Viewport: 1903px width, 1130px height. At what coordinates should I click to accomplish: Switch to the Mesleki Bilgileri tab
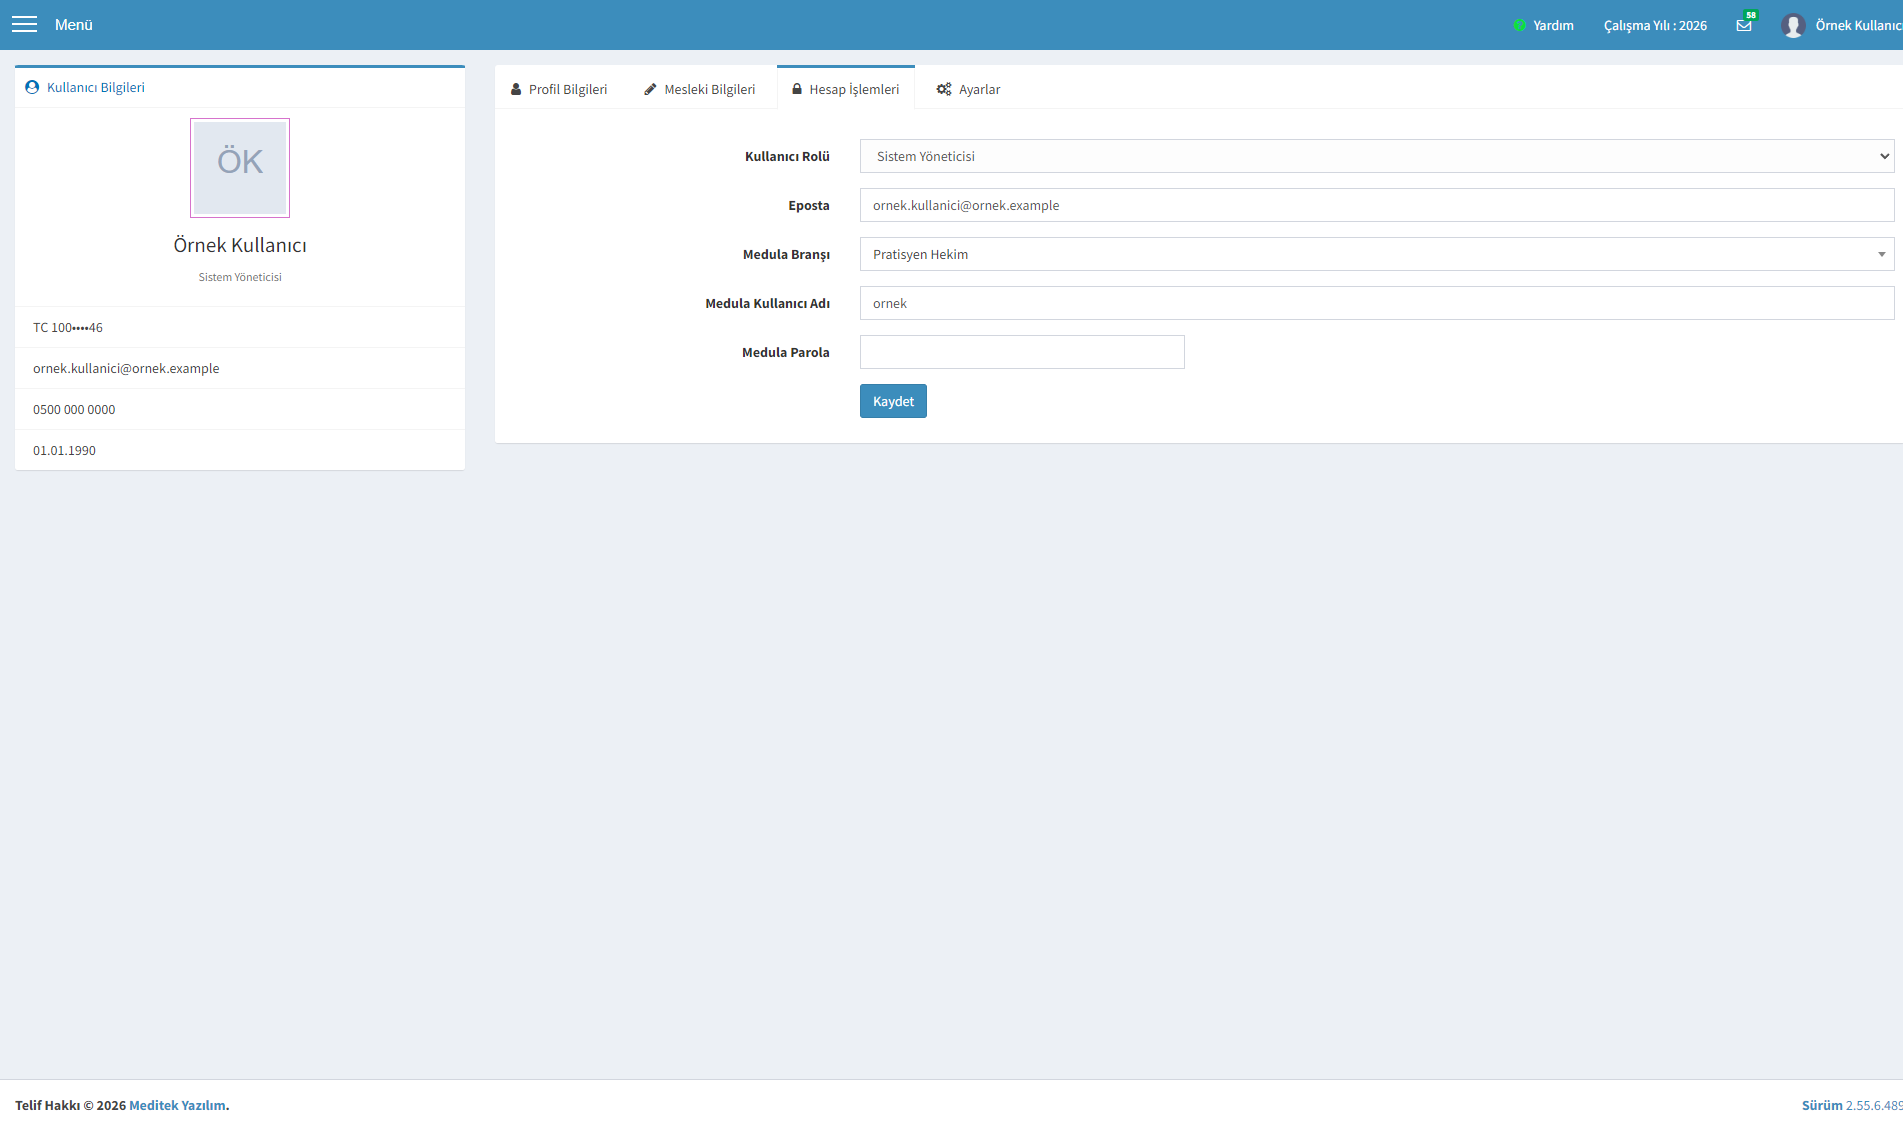coord(700,89)
